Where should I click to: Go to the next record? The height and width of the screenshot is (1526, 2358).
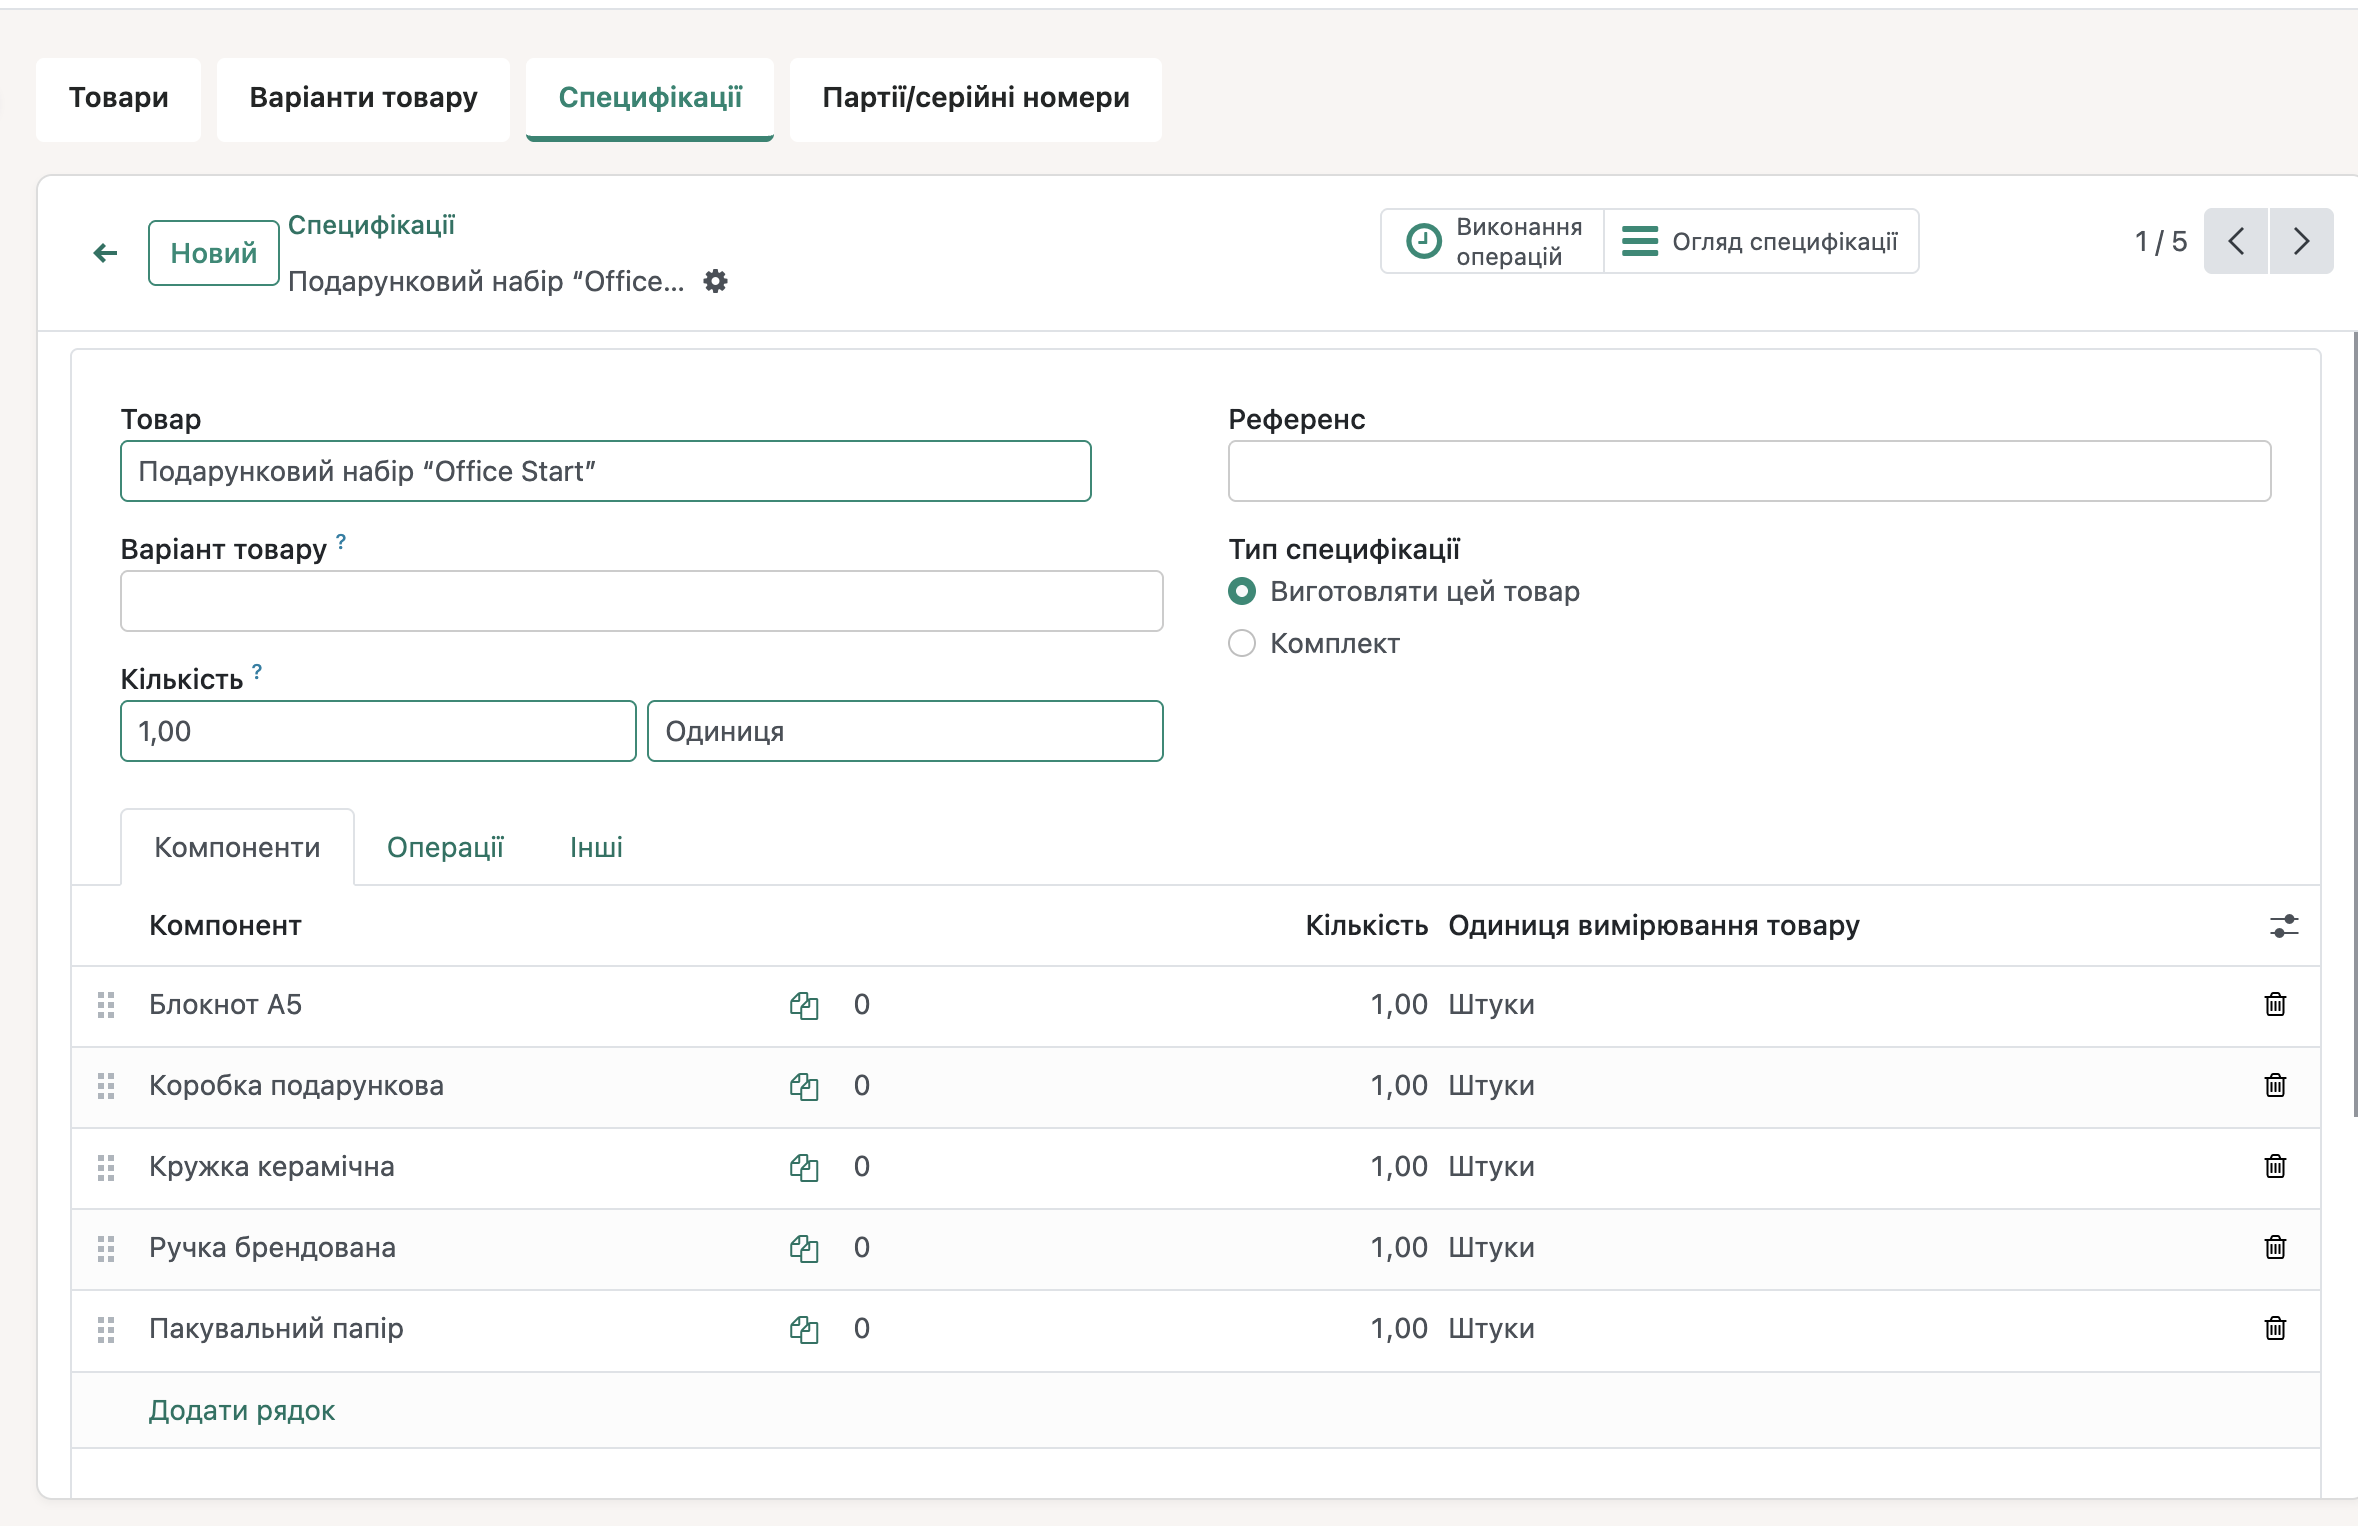(x=2301, y=241)
